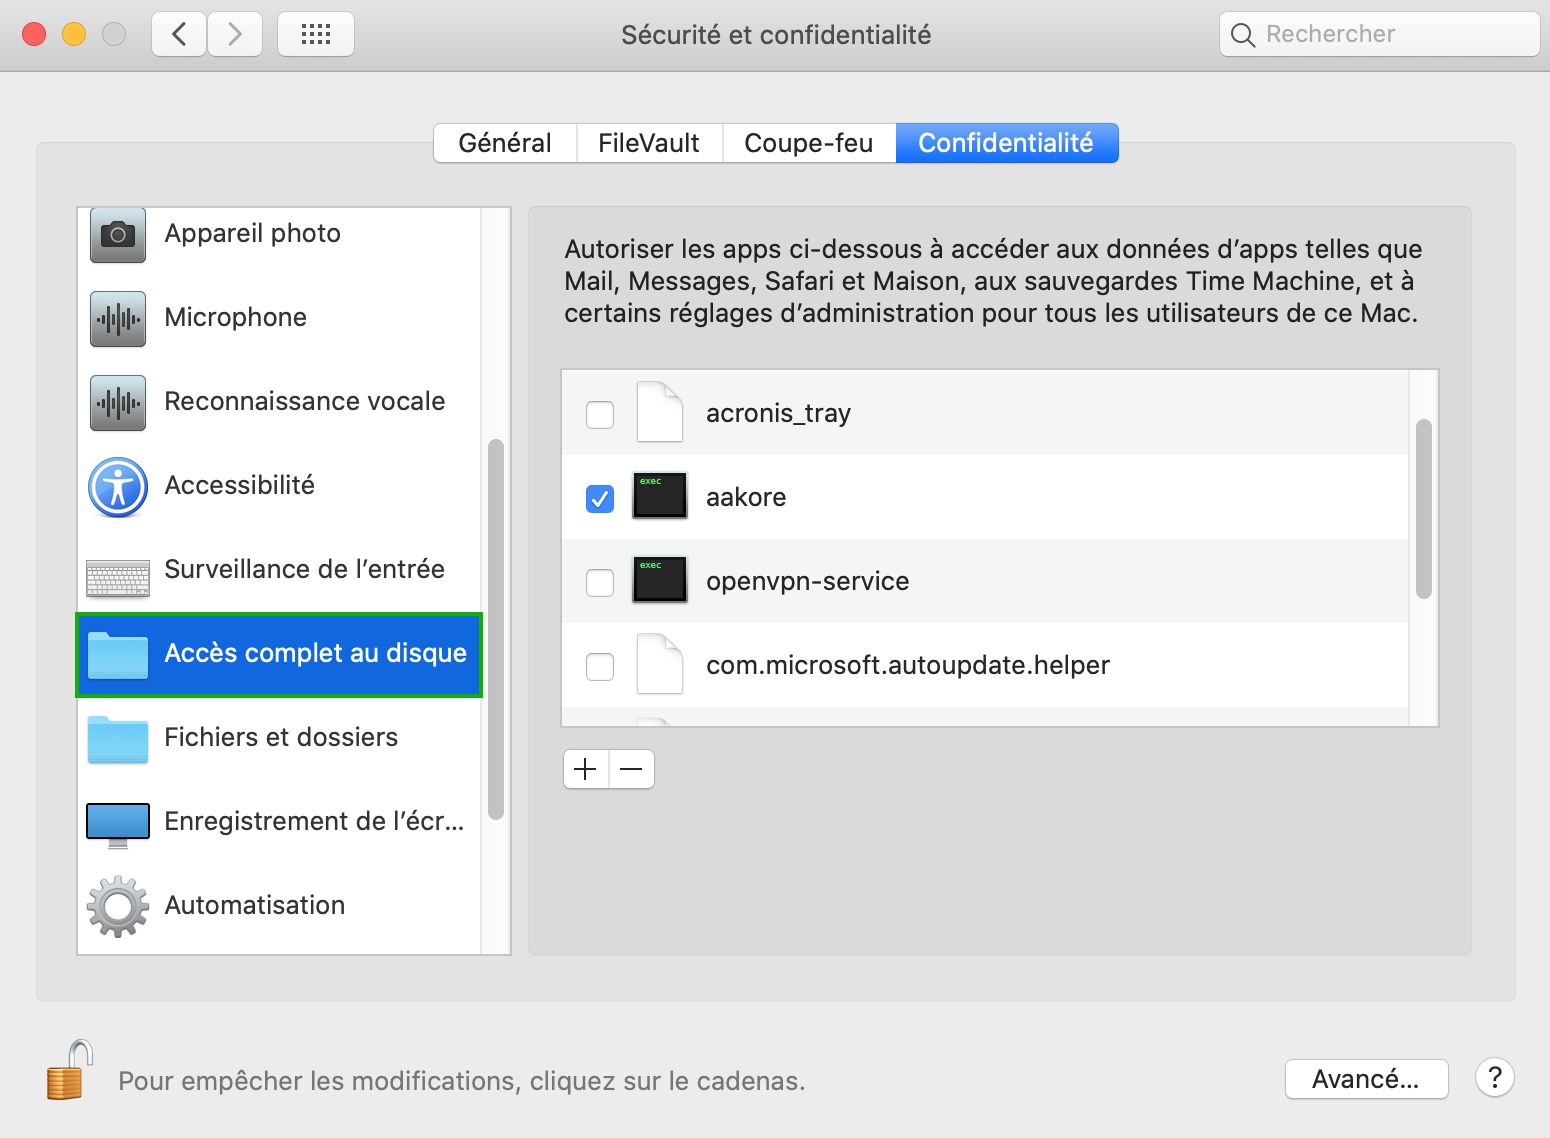Screen dimensions: 1550x1138
Task: Go forward with the right arrow button
Action: pos(235,34)
